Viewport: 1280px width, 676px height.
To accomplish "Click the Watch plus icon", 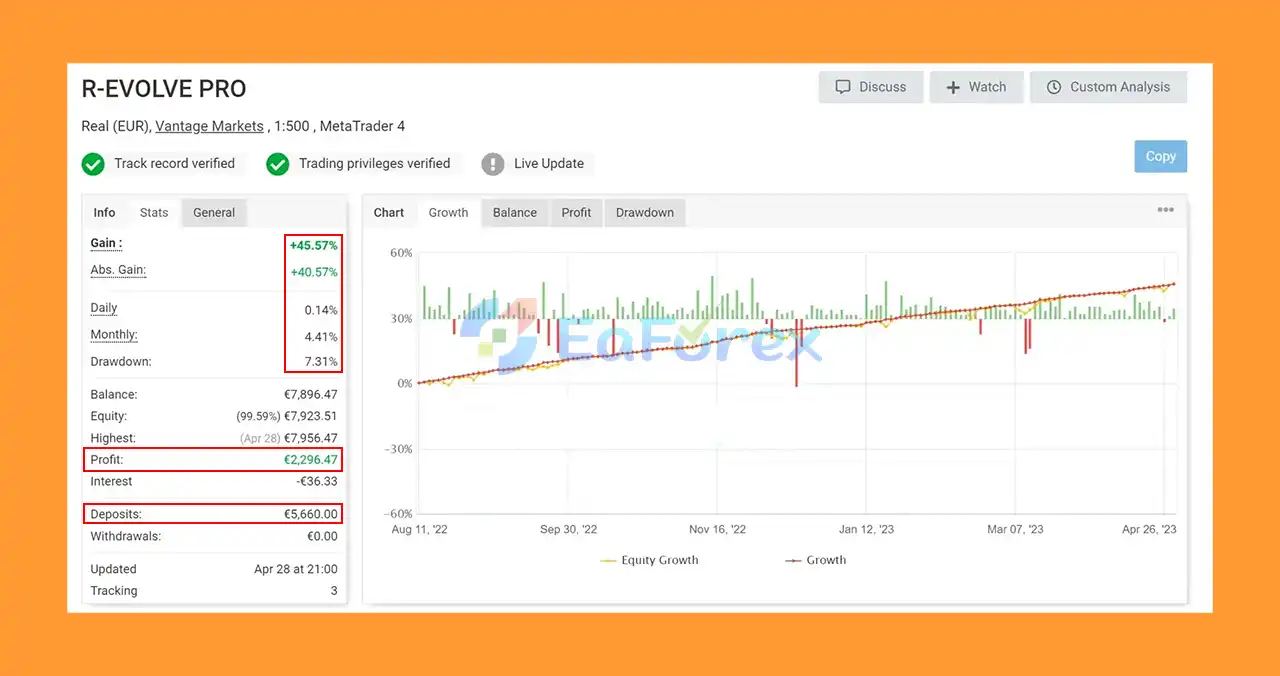I will point(952,87).
